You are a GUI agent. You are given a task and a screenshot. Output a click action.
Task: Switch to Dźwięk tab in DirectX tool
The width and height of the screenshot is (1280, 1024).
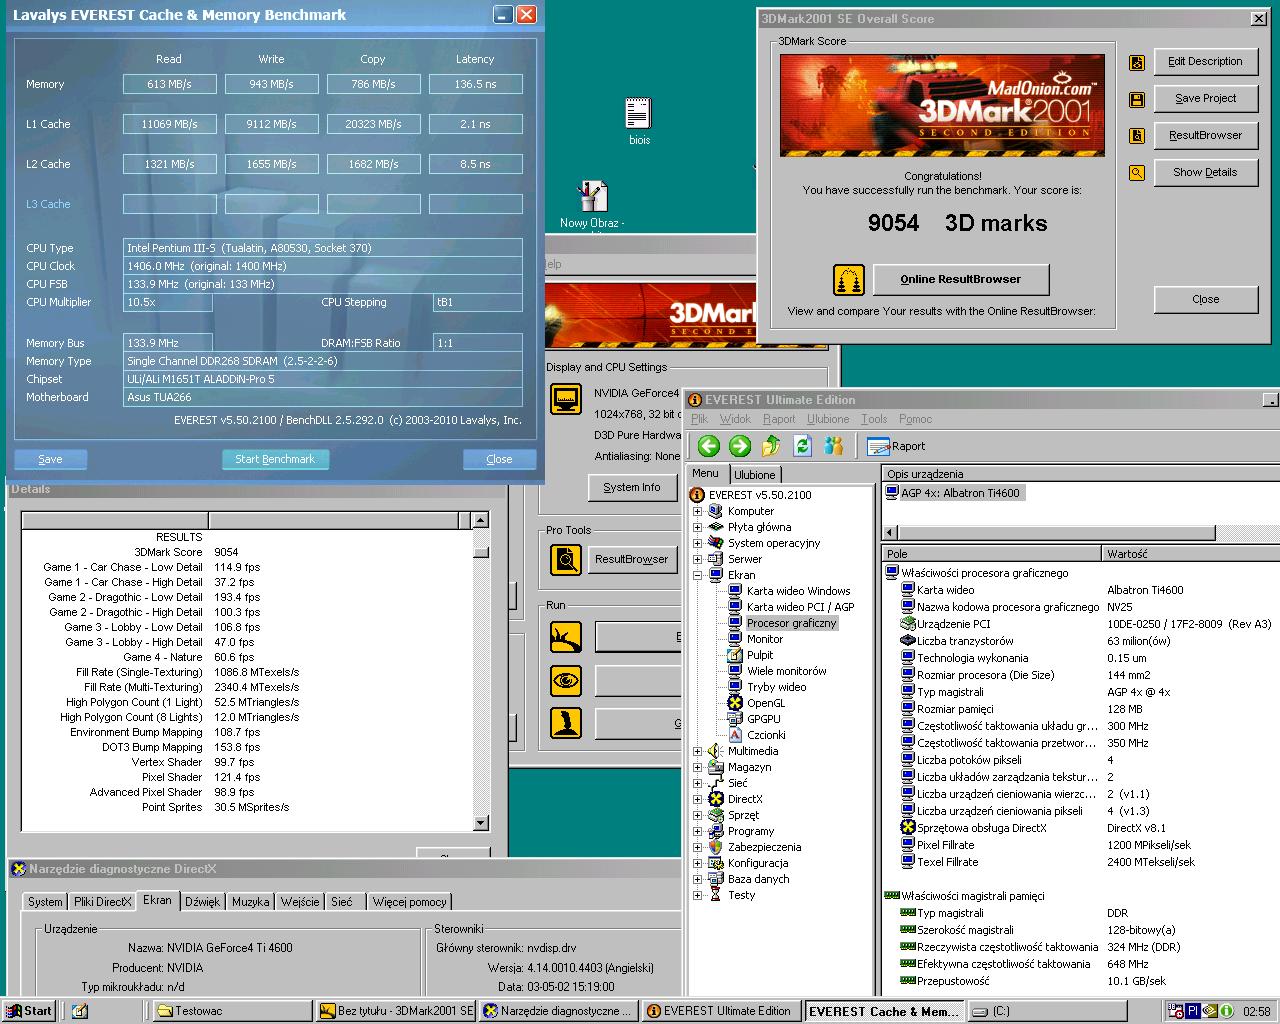pyautogui.click(x=202, y=902)
